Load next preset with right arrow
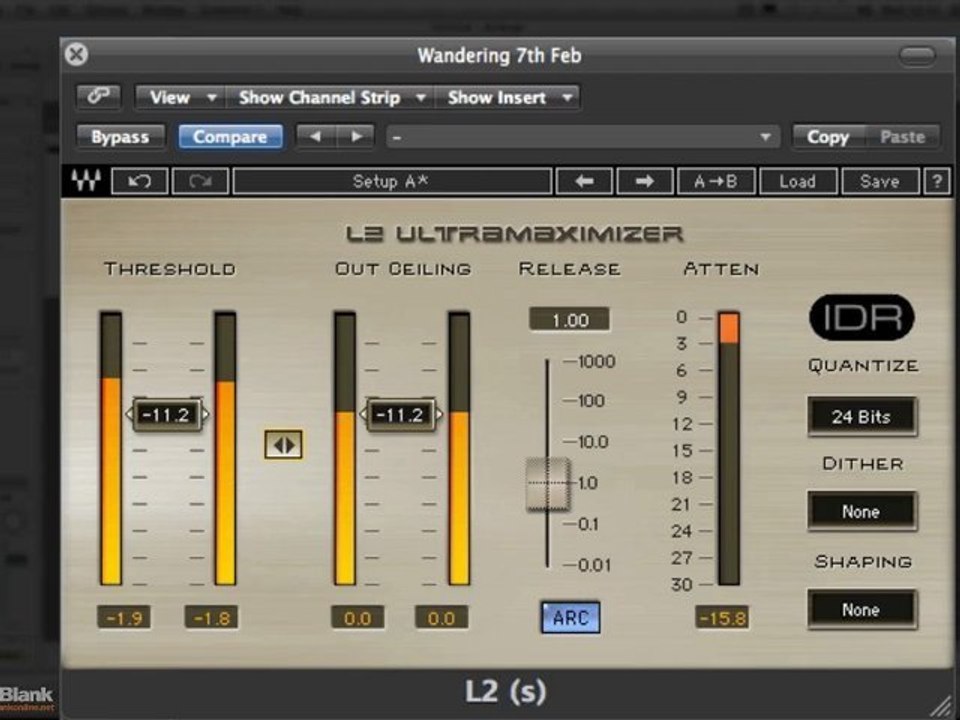 click(645, 181)
